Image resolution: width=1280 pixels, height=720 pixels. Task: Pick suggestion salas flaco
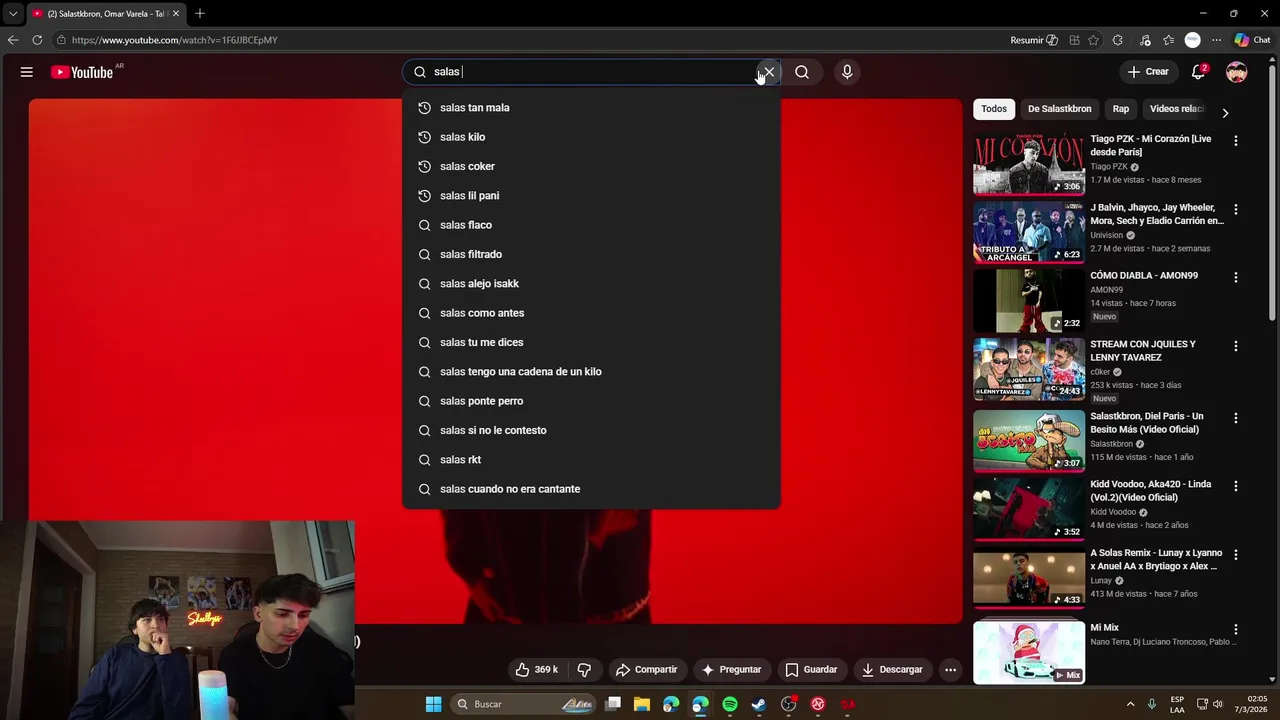[x=591, y=225]
